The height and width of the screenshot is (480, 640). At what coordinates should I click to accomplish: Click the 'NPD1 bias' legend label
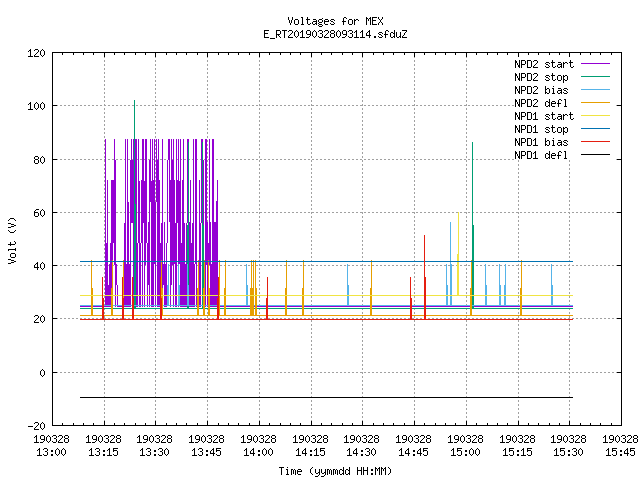541,142
